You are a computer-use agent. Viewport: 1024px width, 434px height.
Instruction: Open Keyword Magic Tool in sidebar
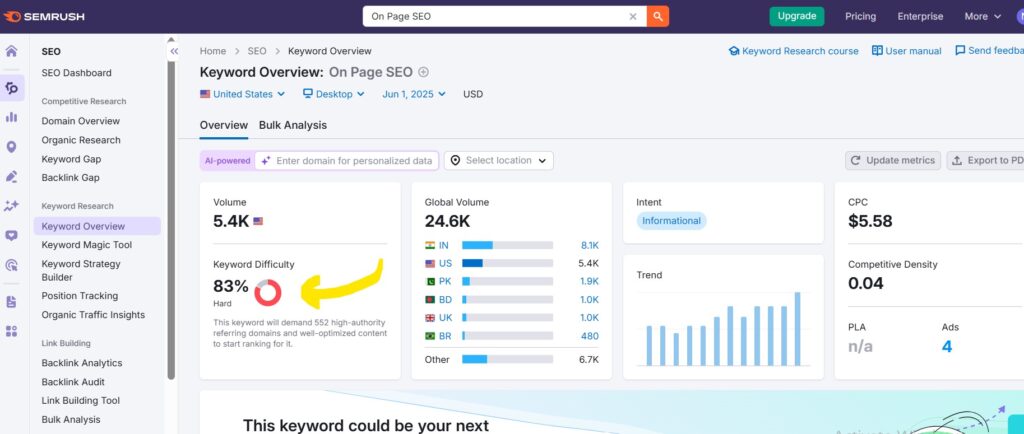[87, 245]
